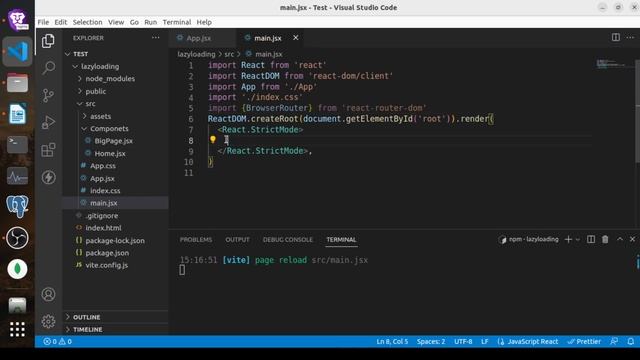Screen dimensions: 640x360
Task: Open App.css in the explorer
Action: (x=102, y=166)
